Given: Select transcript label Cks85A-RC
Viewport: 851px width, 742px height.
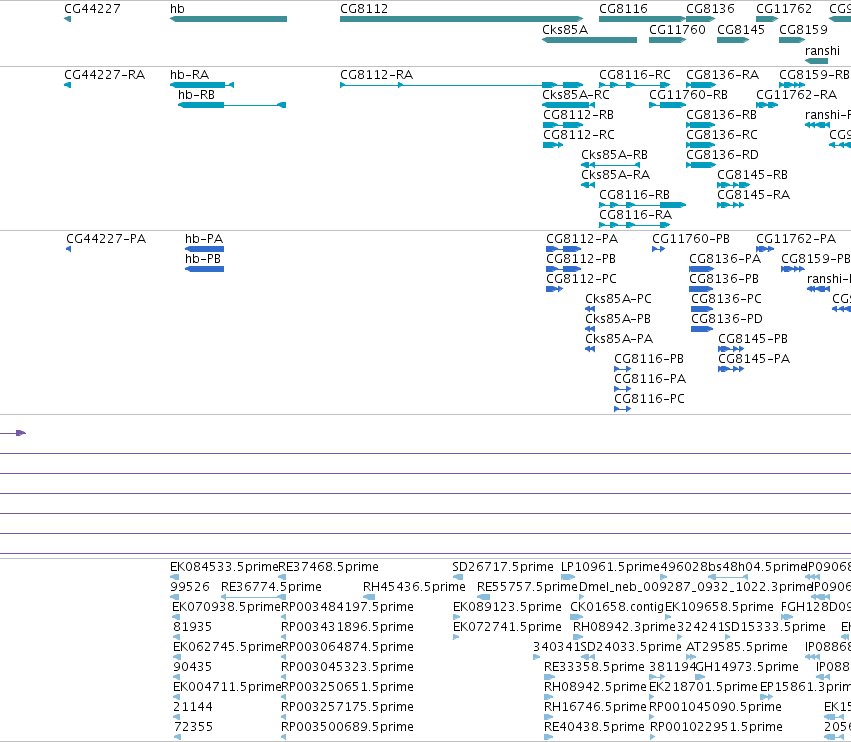Looking at the screenshot, I should [x=576, y=94].
